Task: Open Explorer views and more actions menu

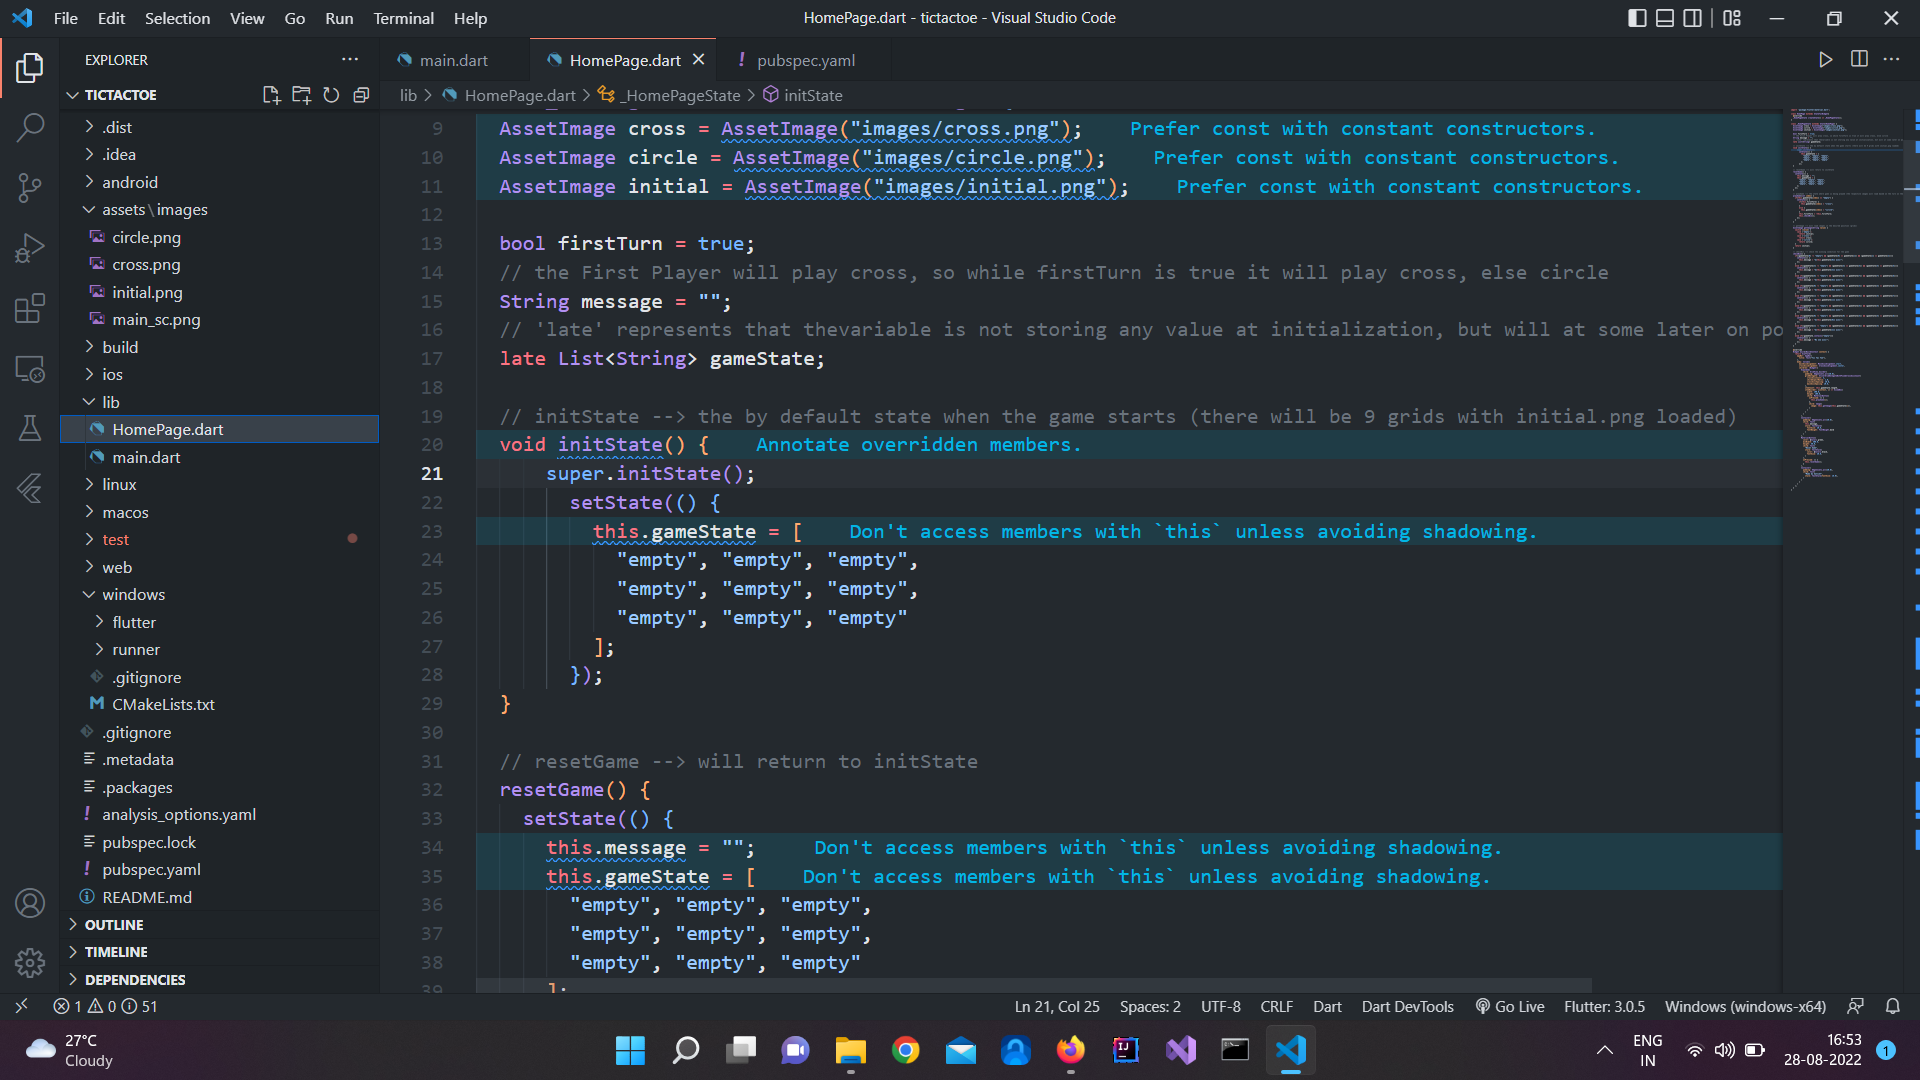Action: pyautogui.click(x=349, y=60)
